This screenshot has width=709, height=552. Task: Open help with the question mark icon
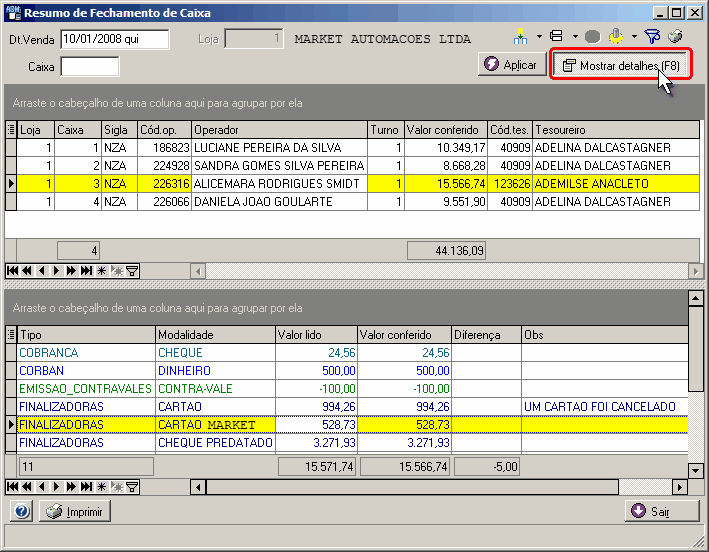coord(21,512)
